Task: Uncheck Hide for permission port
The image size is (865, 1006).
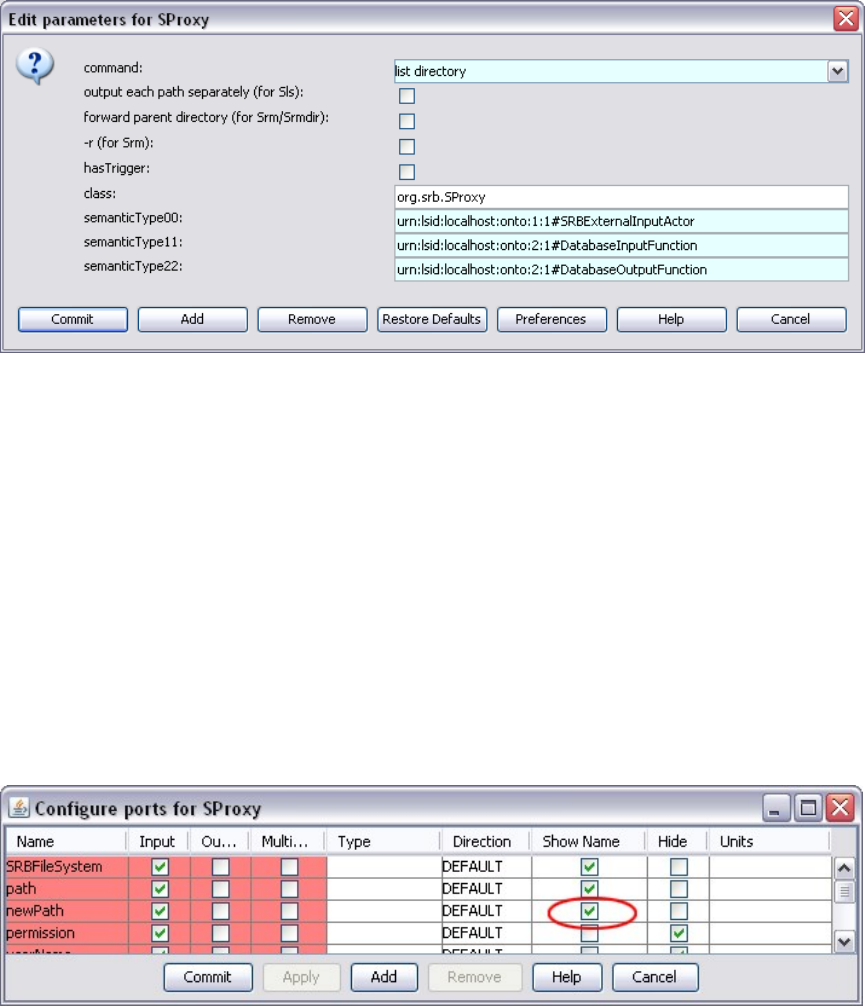Action: pos(679,933)
